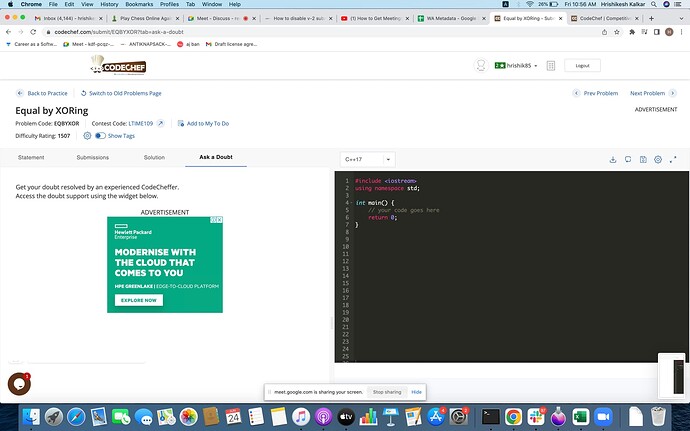
Task: Open Zoom from the dock
Action: pyautogui.click(x=603, y=416)
